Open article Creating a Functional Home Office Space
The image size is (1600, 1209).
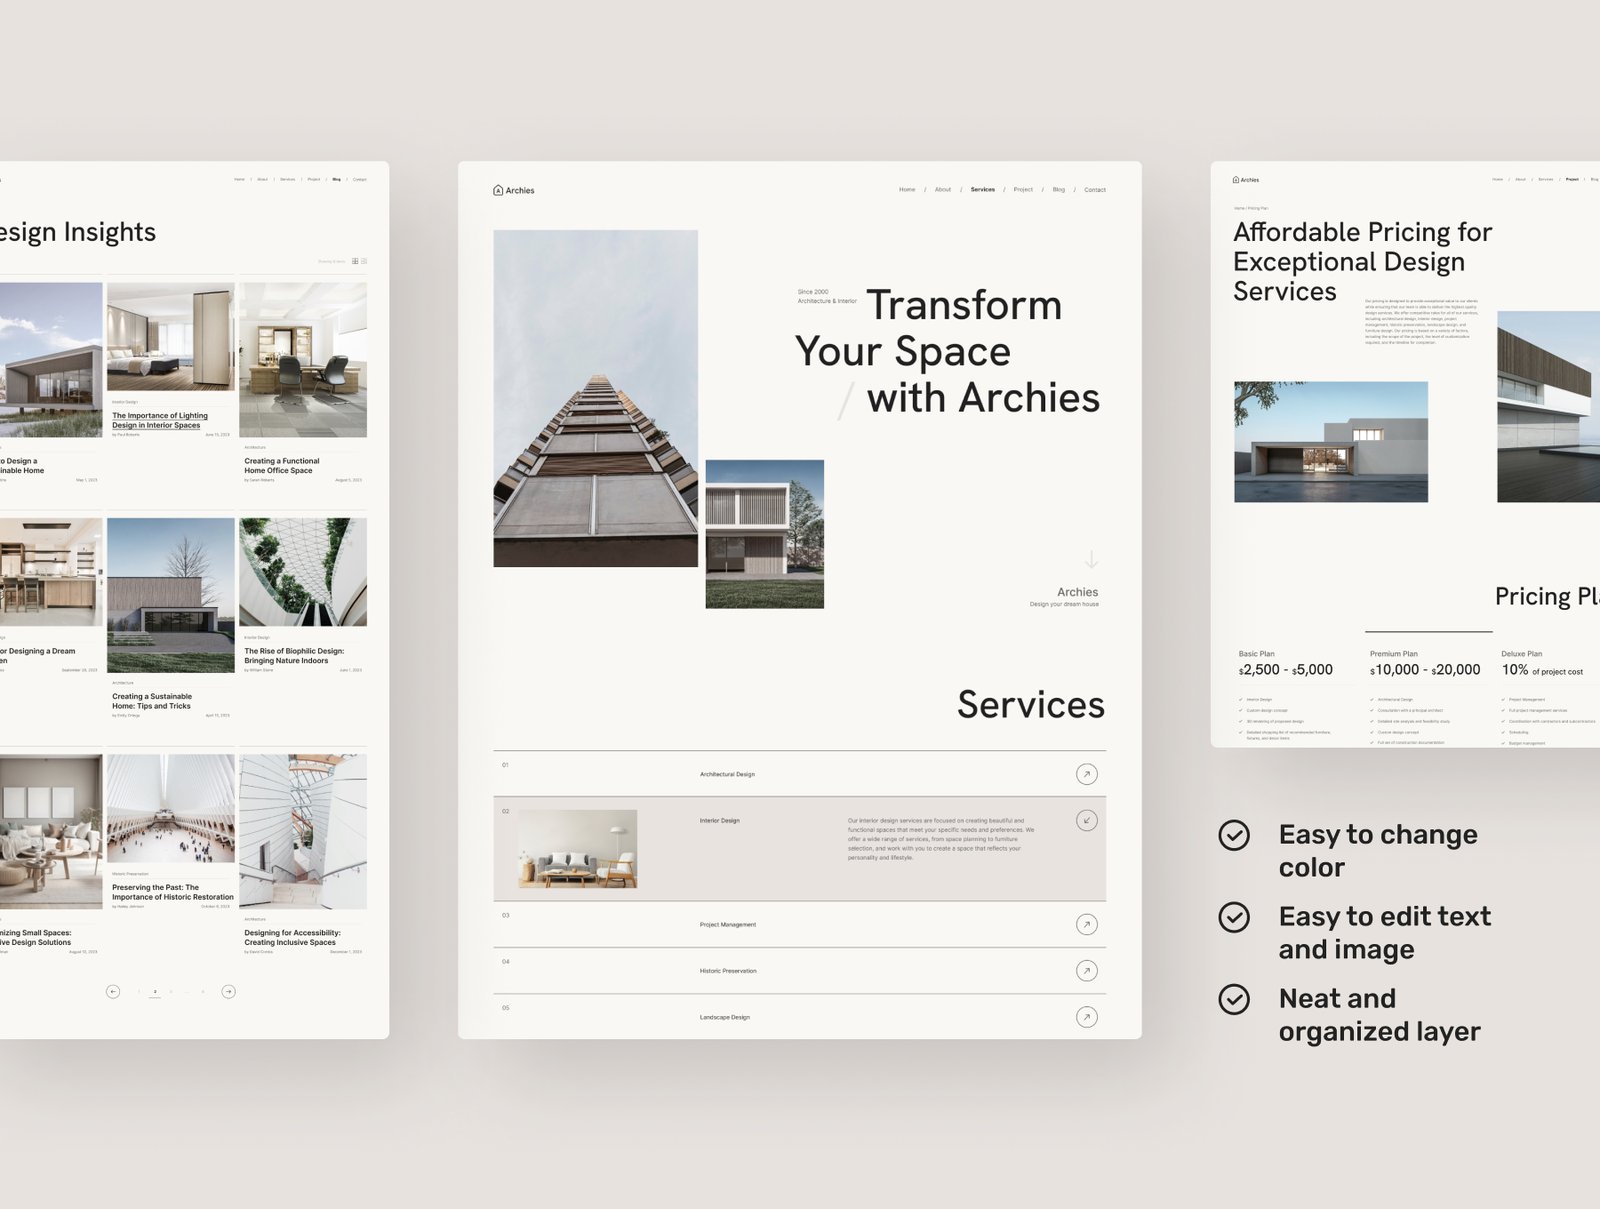282,466
